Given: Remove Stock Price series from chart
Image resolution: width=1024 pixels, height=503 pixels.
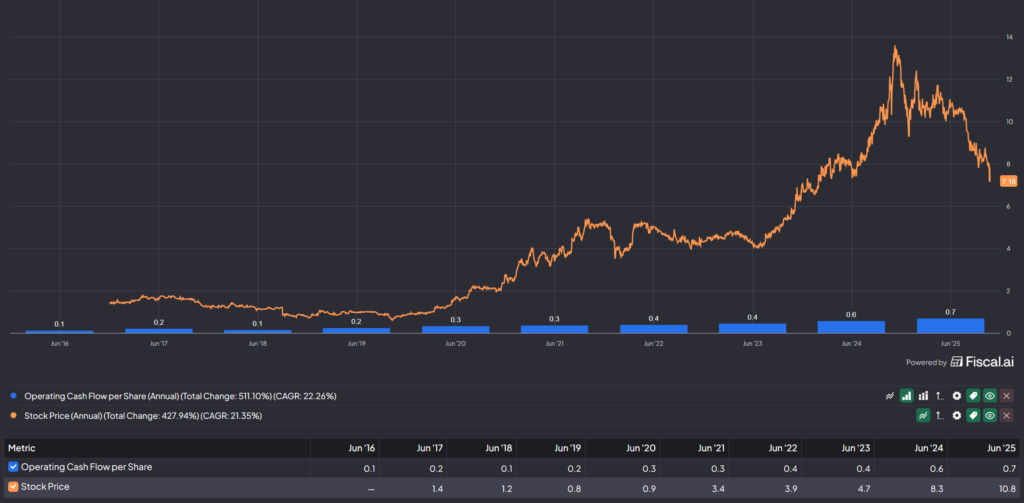Looking at the screenshot, I should pyautogui.click(x=1006, y=415).
